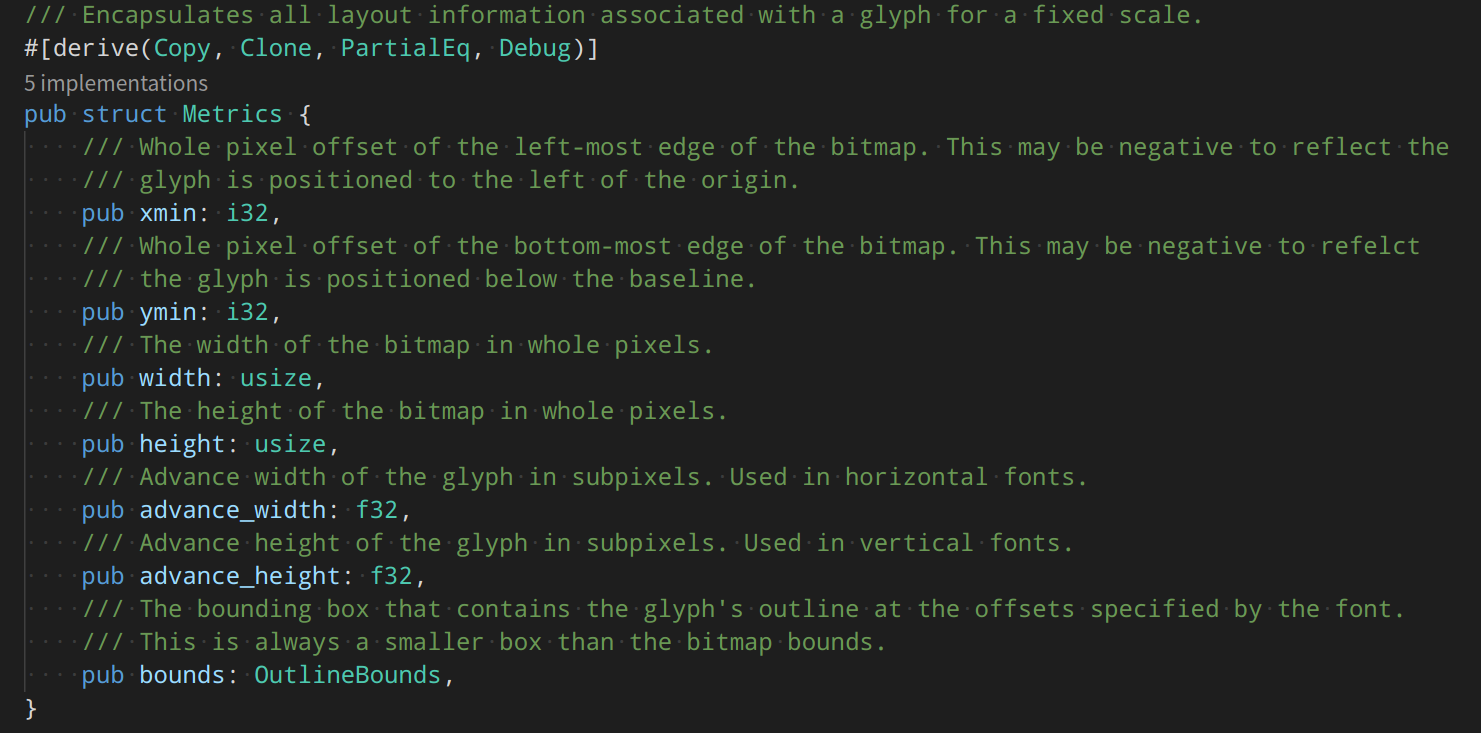Place cursor on the ymin field

coord(168,312)
